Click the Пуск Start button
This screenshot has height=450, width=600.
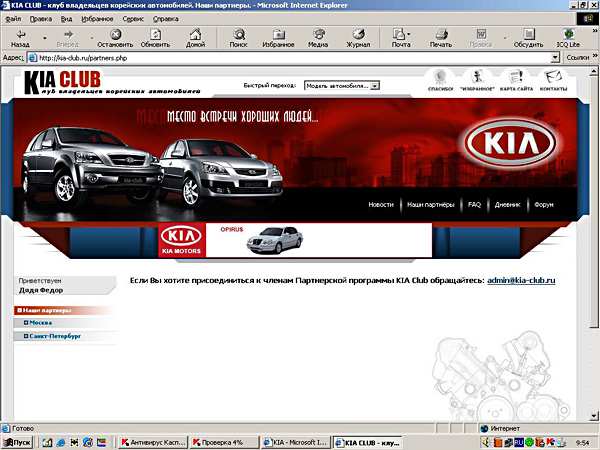pyautogui.click(x=18, y=441)
